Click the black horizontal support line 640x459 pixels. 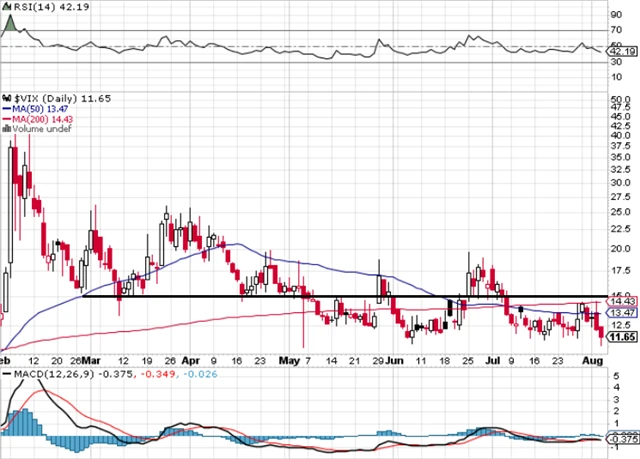(300, 296)
